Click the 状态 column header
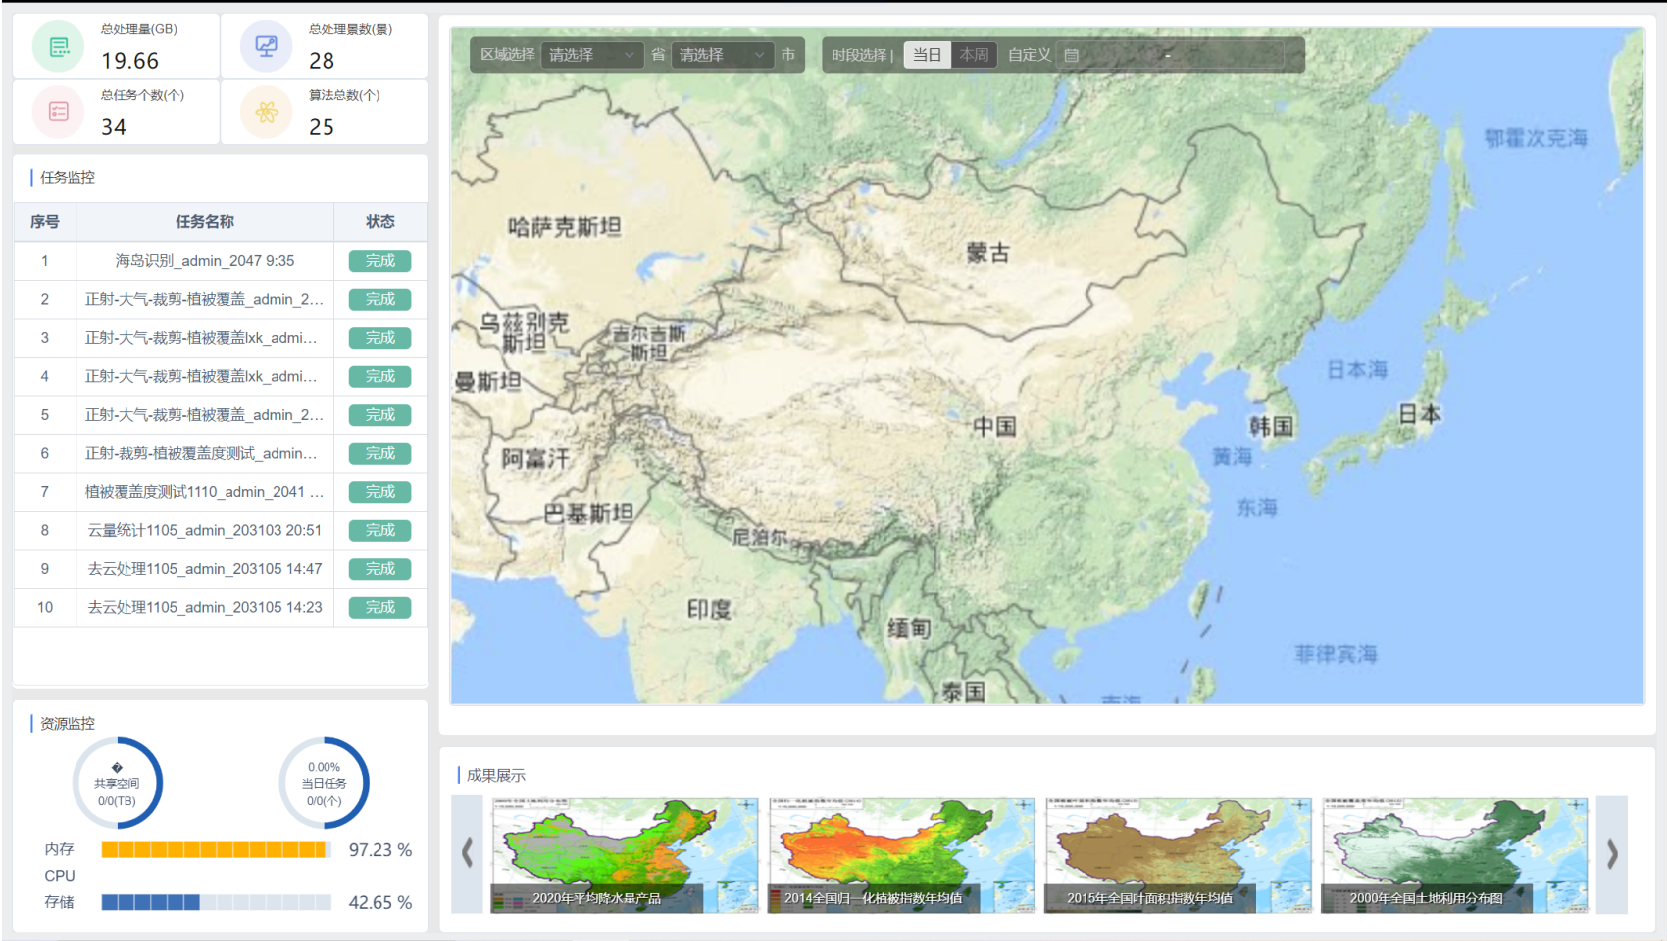This screenshot has width=1668, height=941. coord(380,222)
